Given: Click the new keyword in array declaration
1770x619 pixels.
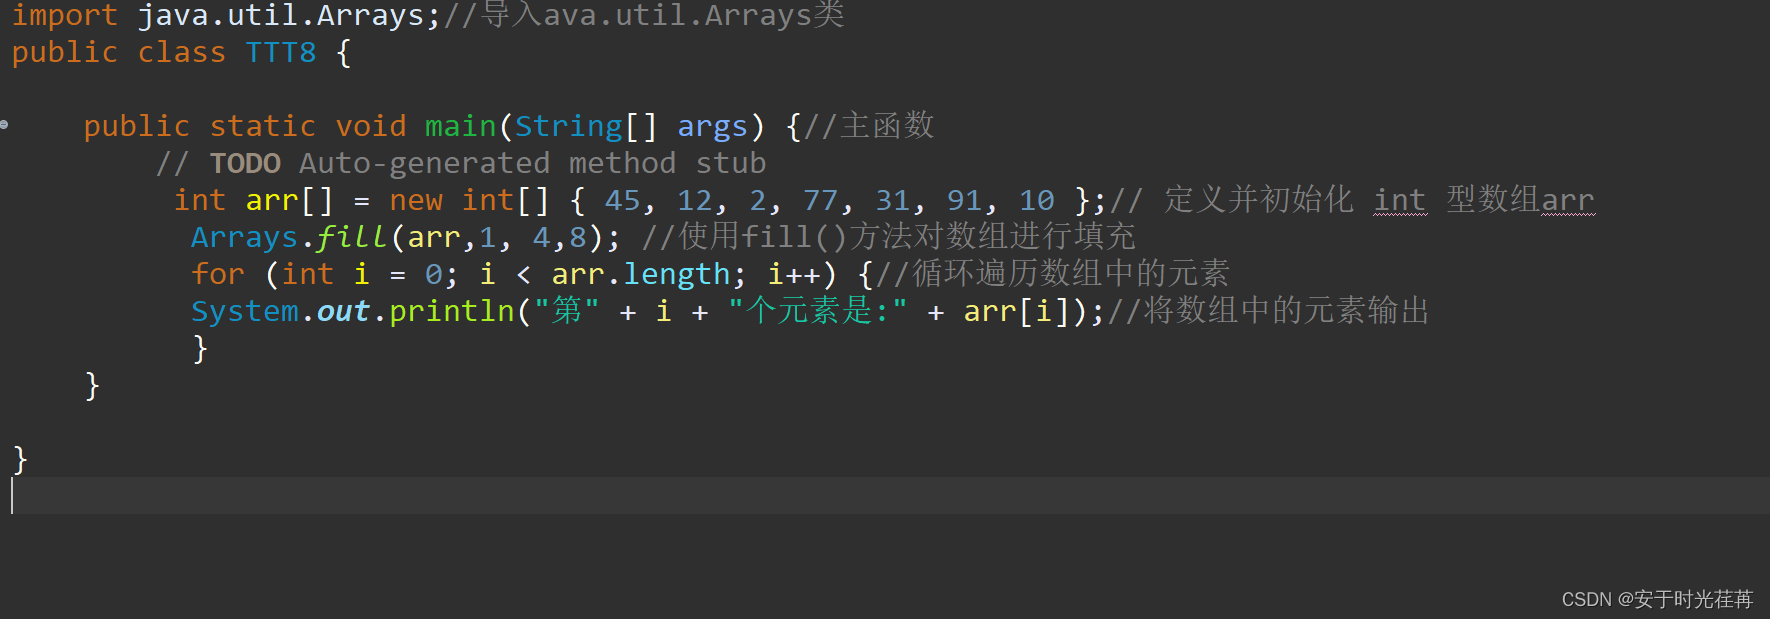Looking at the screenshot, I should tap(416, 200).
